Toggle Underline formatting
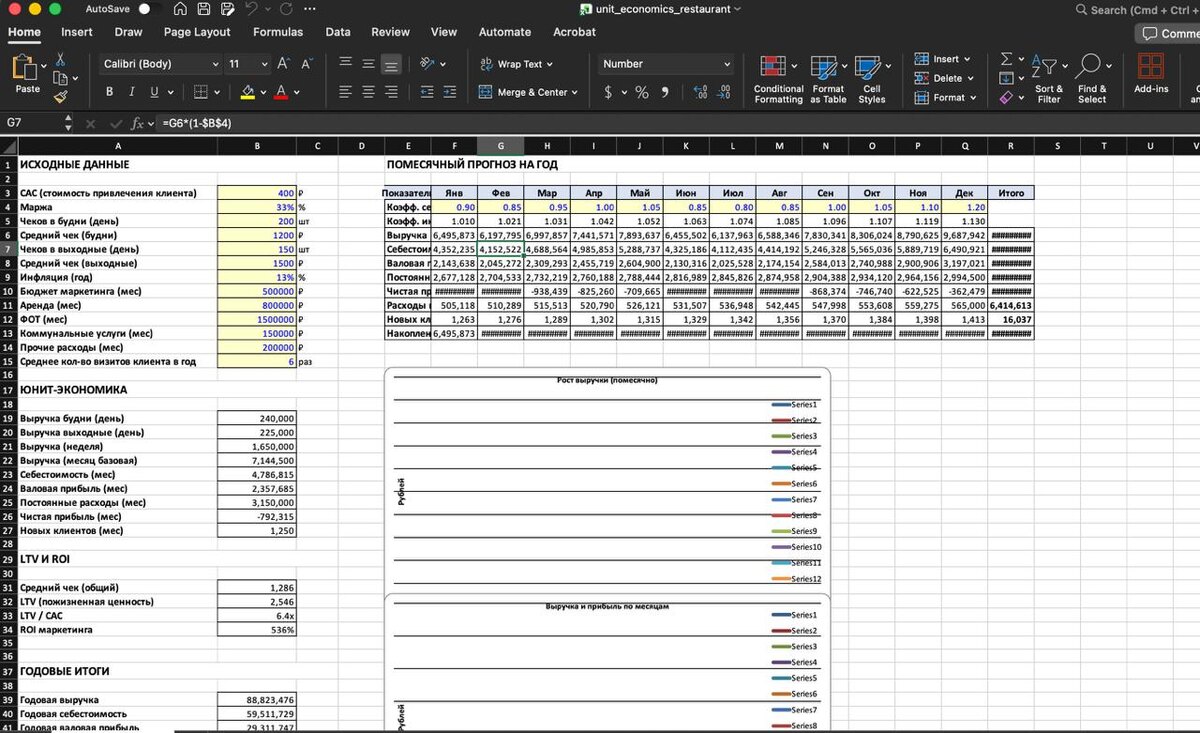 coord(154,92)
